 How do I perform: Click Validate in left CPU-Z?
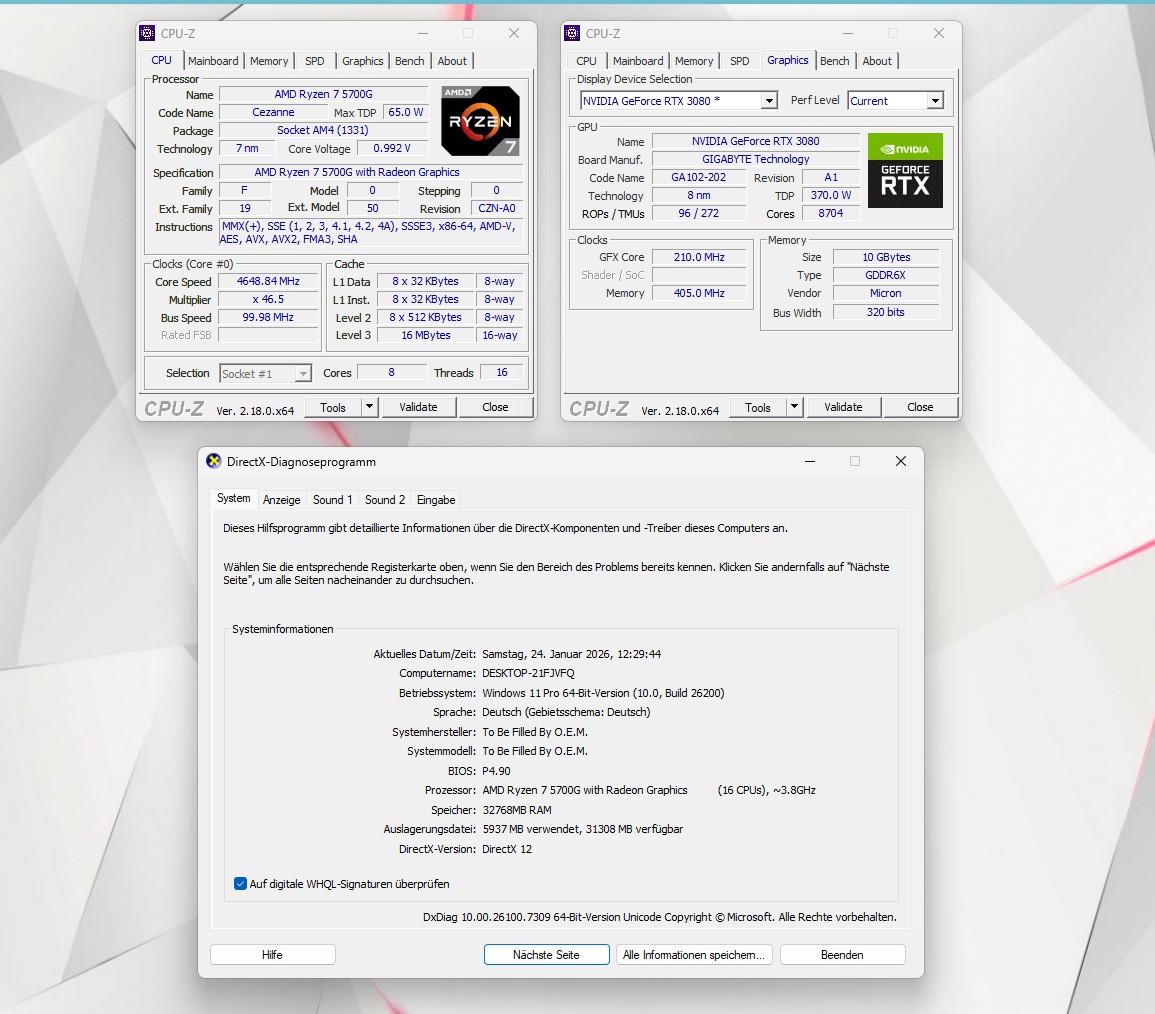[x=418, y=407]
